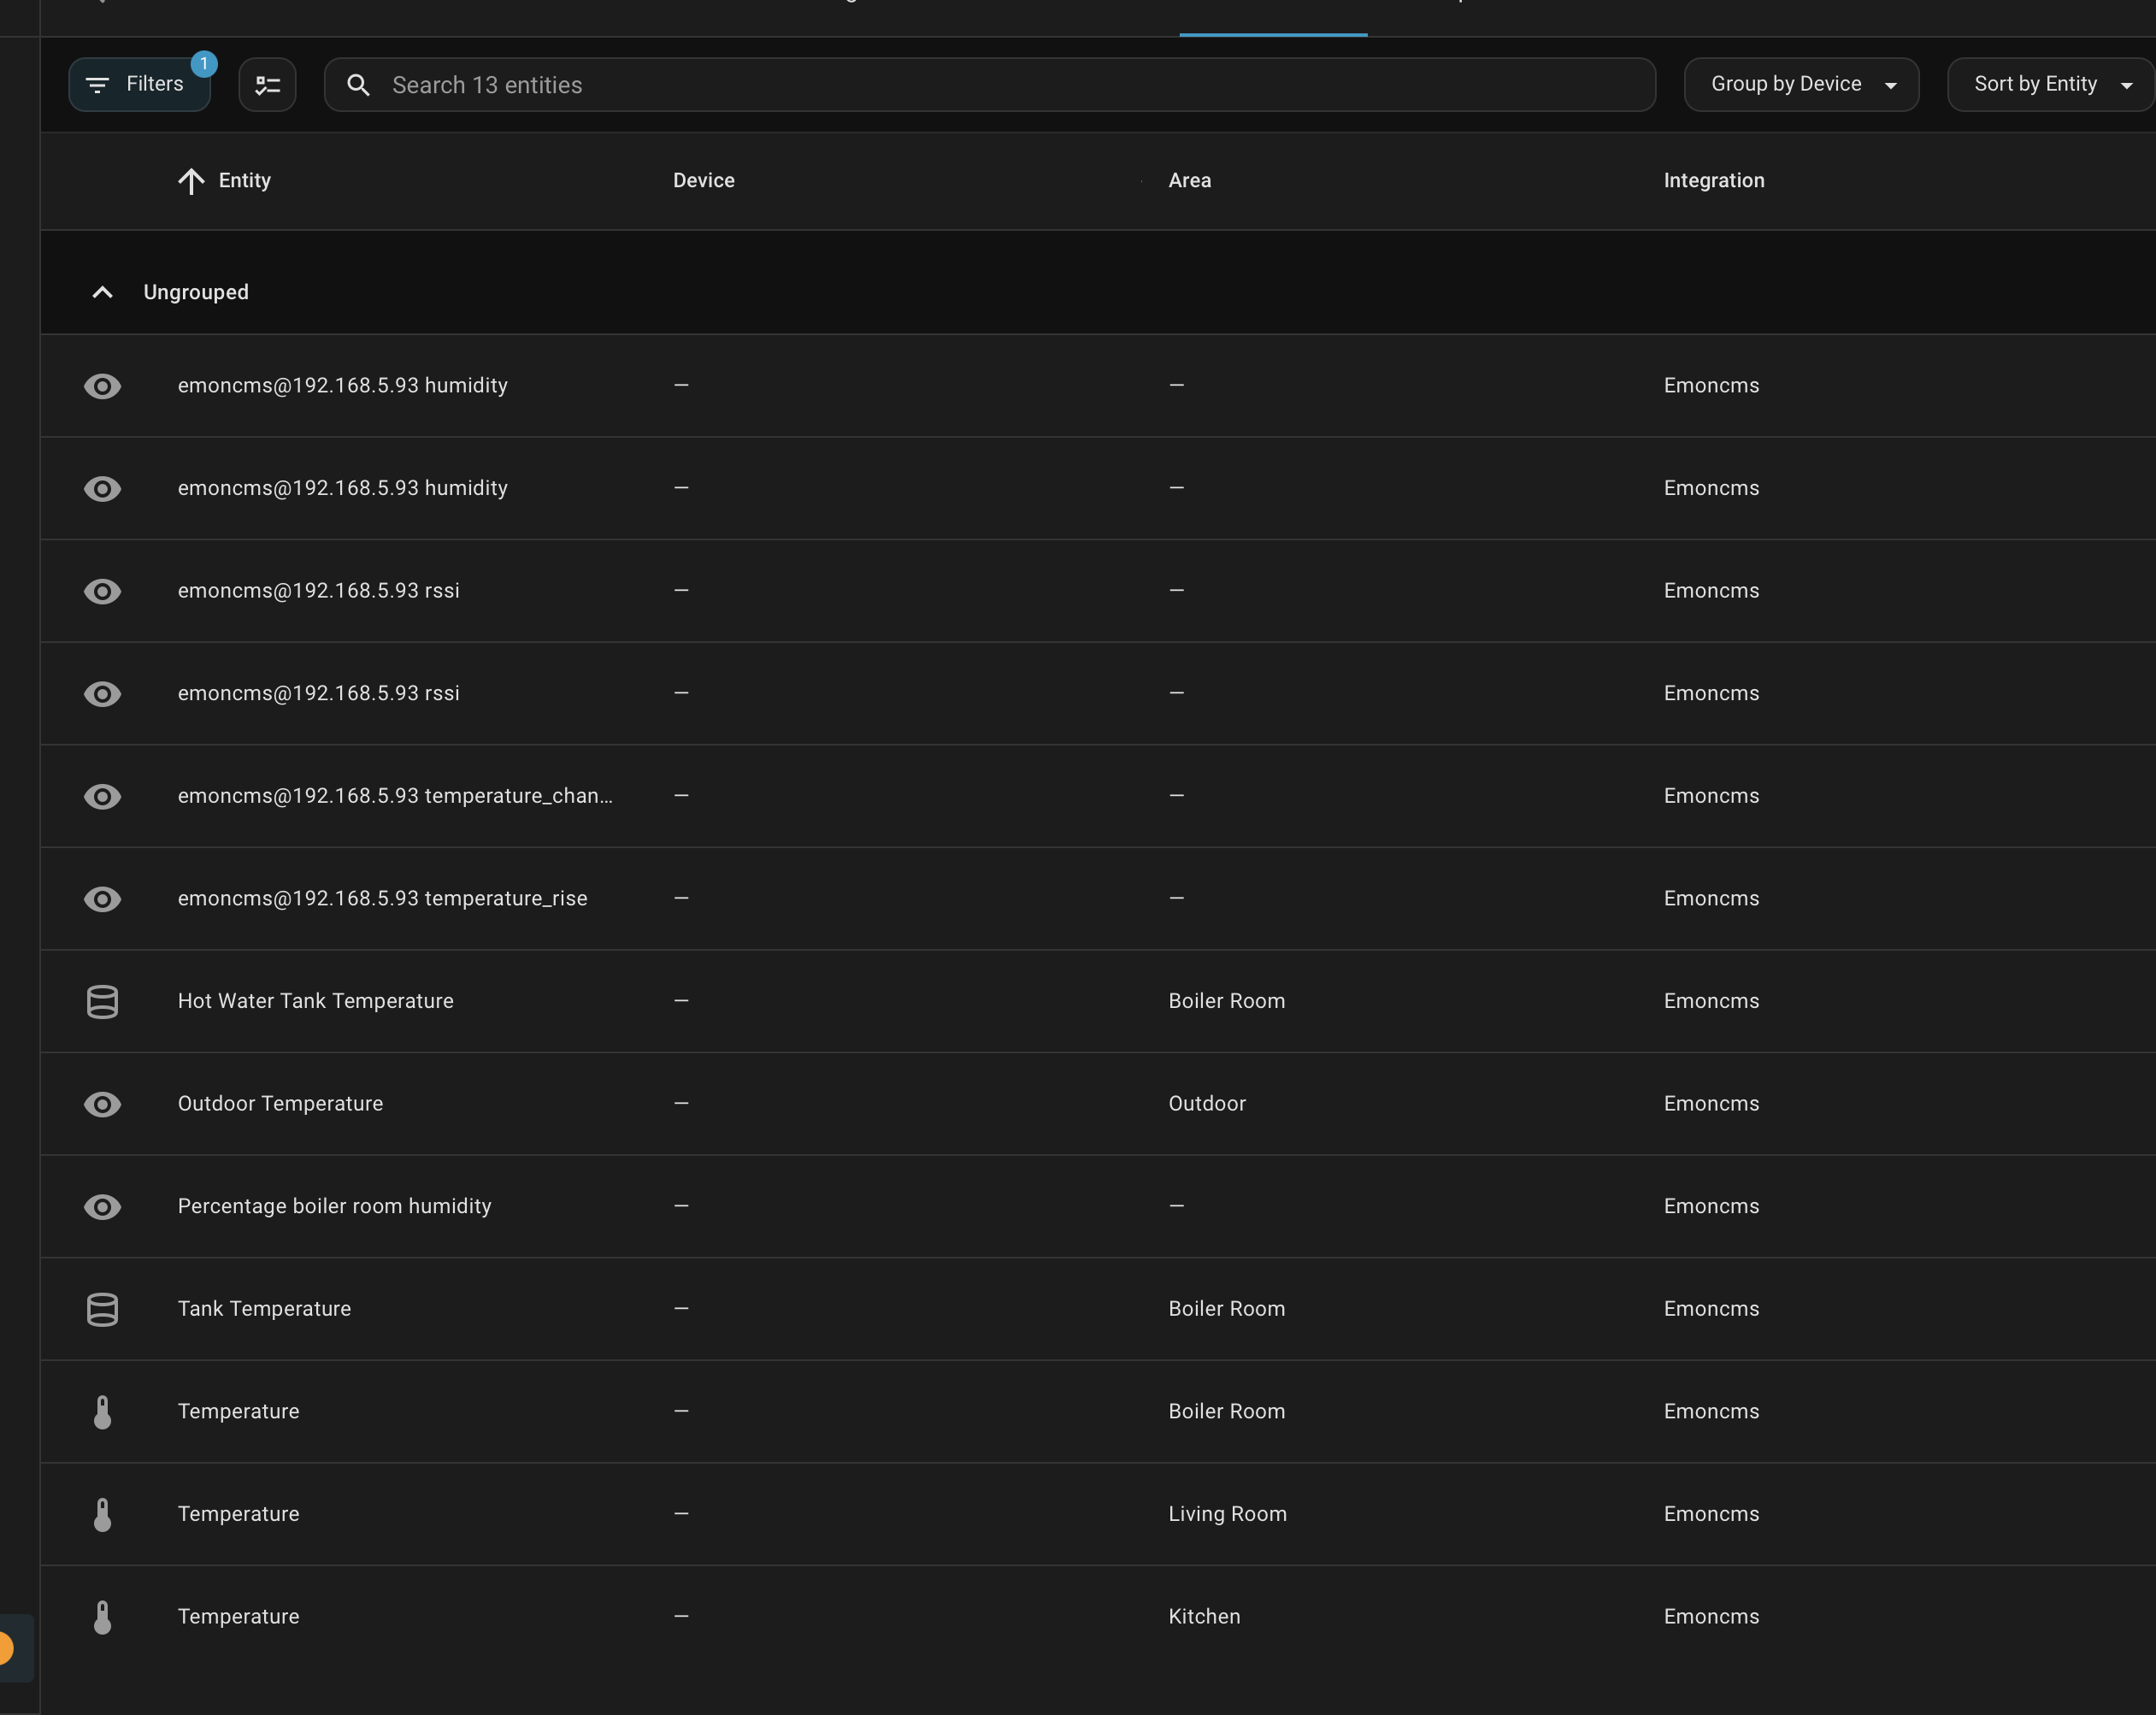
Task: Open the first emoncms humidity entity row
Action: [x=343, y=386]
